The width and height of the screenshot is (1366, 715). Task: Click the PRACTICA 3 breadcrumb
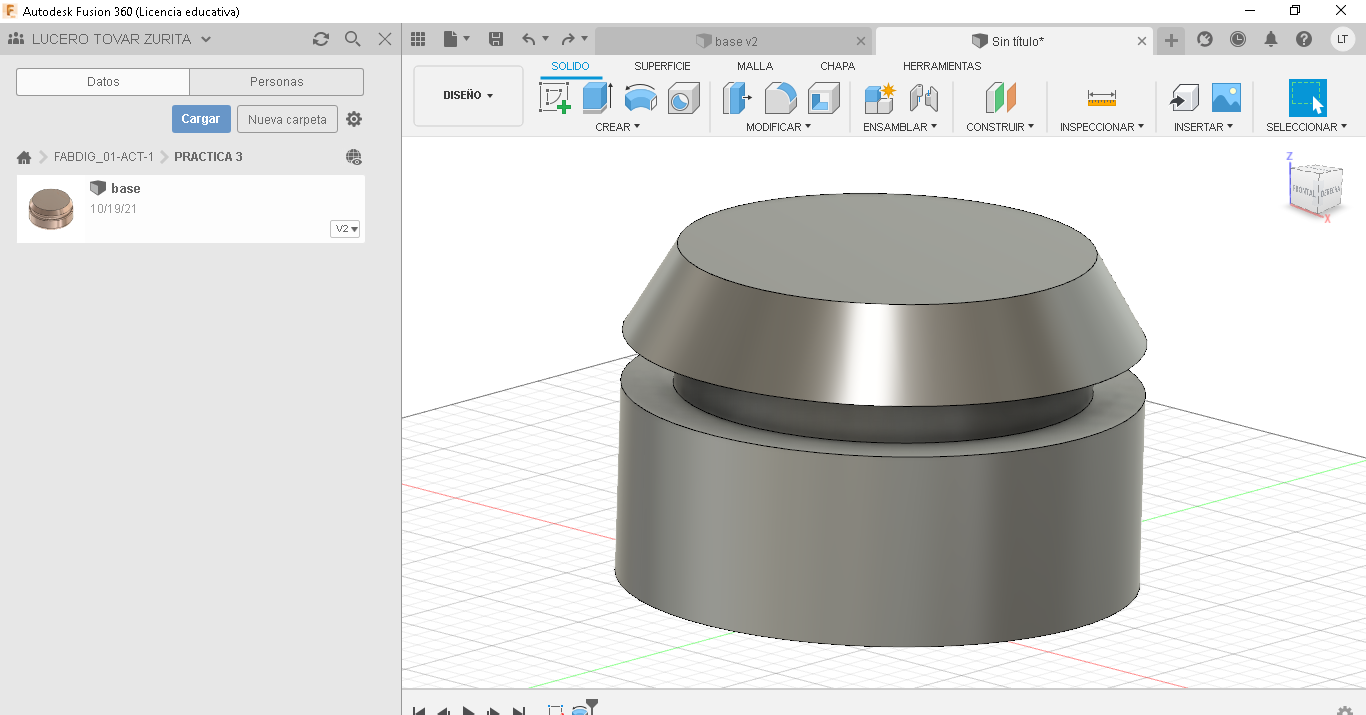click(x=208, y=157)
